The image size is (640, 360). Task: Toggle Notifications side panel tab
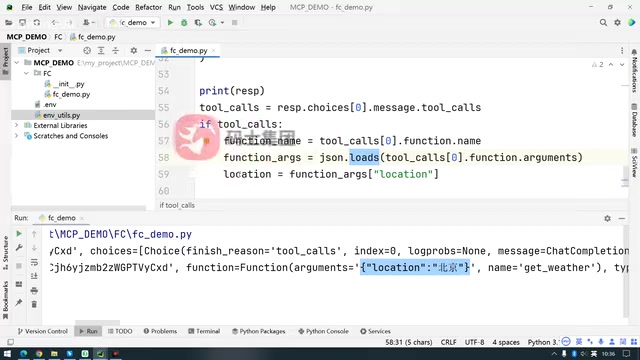(x=634, y=71)
